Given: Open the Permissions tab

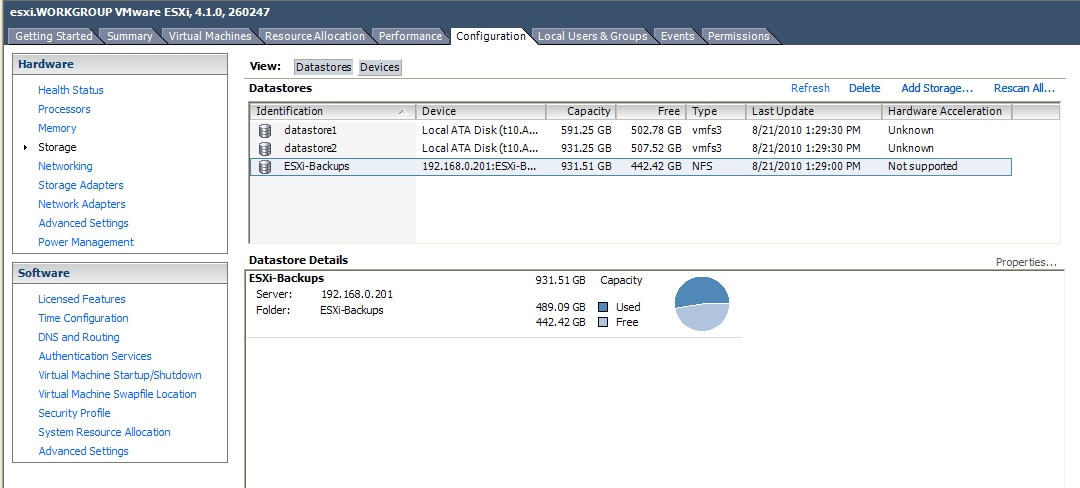Looking at the screenshot, I should tap(738, 36).
